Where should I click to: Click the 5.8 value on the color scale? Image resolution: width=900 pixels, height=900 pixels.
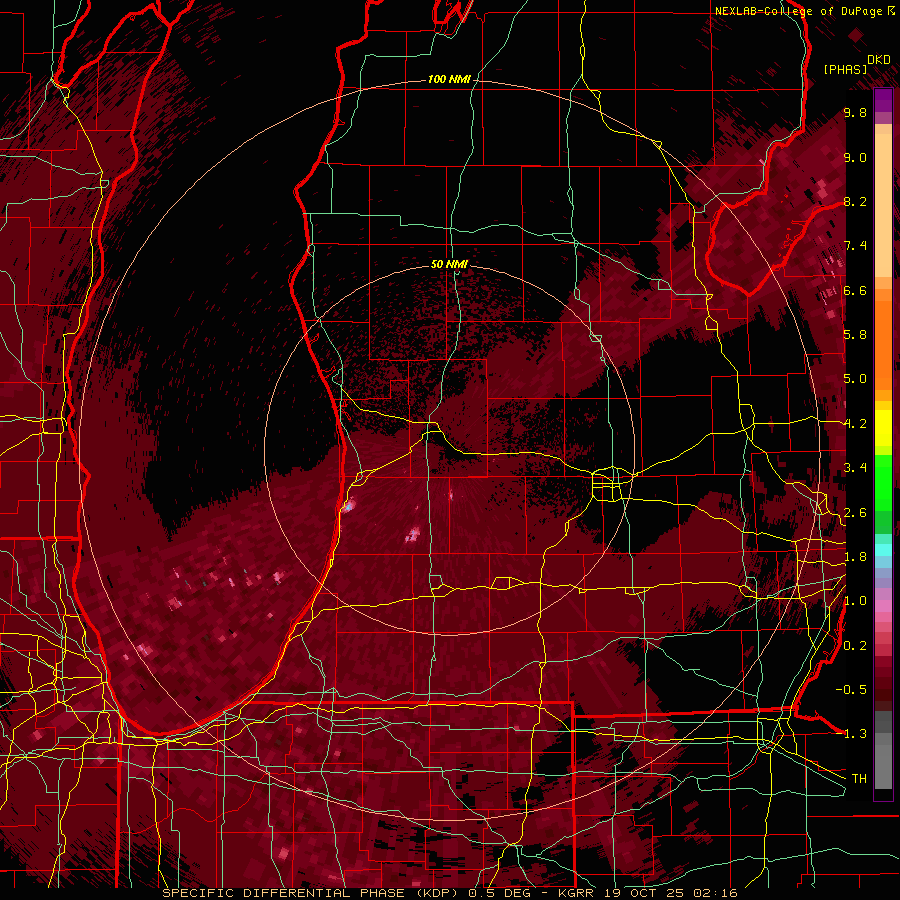tap(855, 335)
